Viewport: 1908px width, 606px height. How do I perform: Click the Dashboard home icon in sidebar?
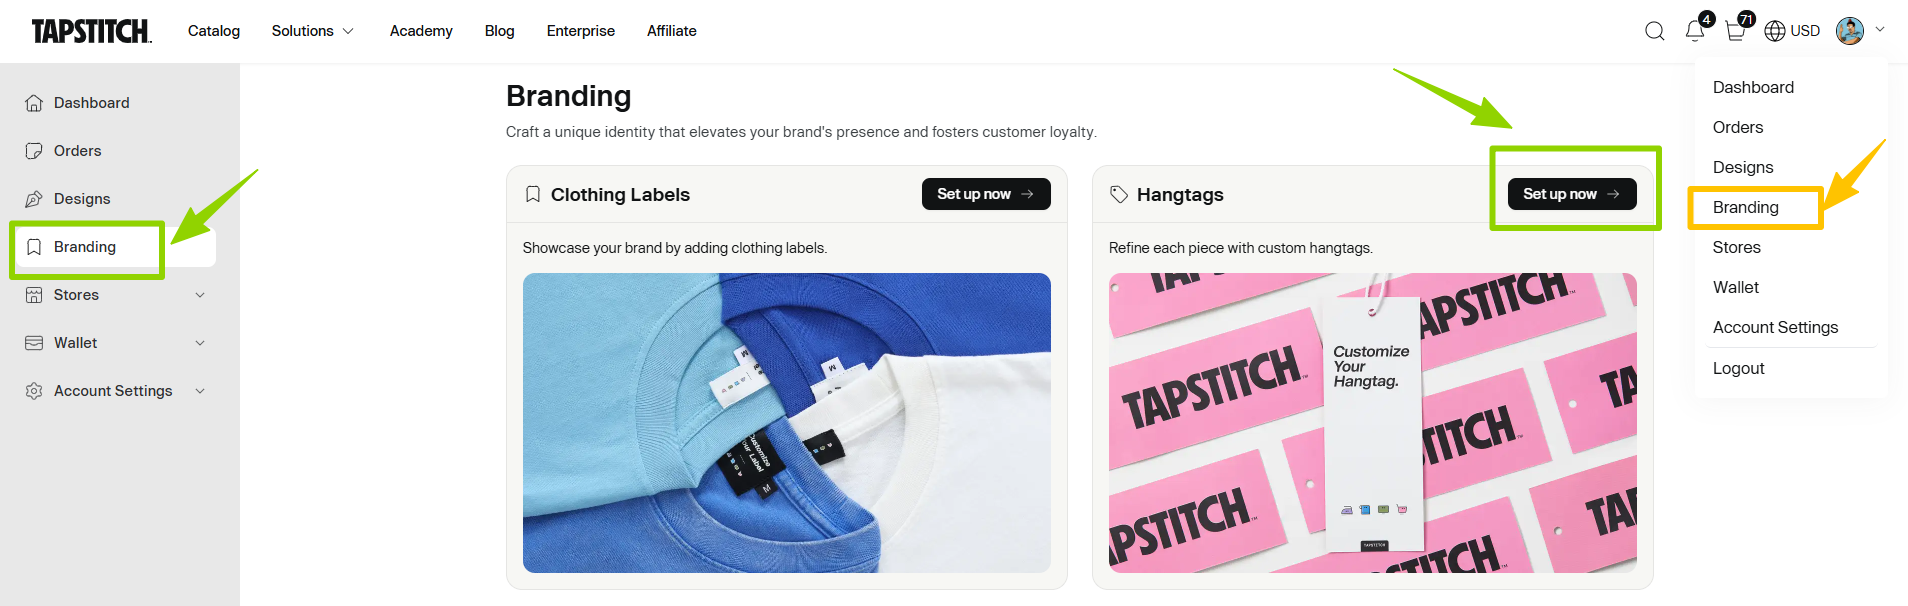[34, 103]
